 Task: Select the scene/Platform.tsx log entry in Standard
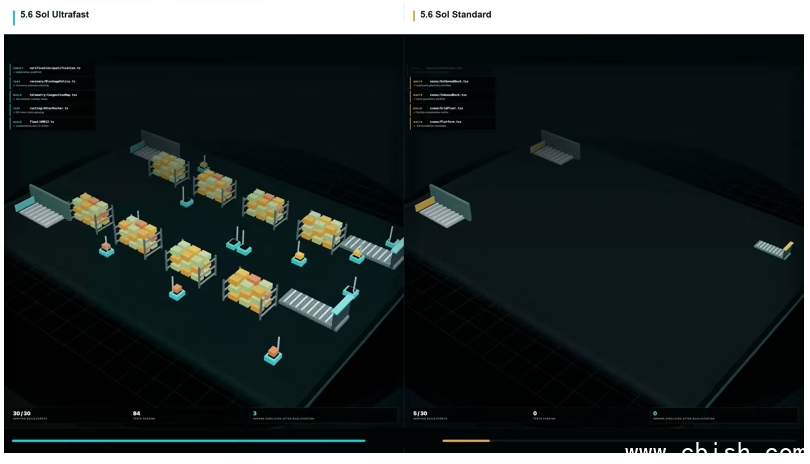click(453, 123)
